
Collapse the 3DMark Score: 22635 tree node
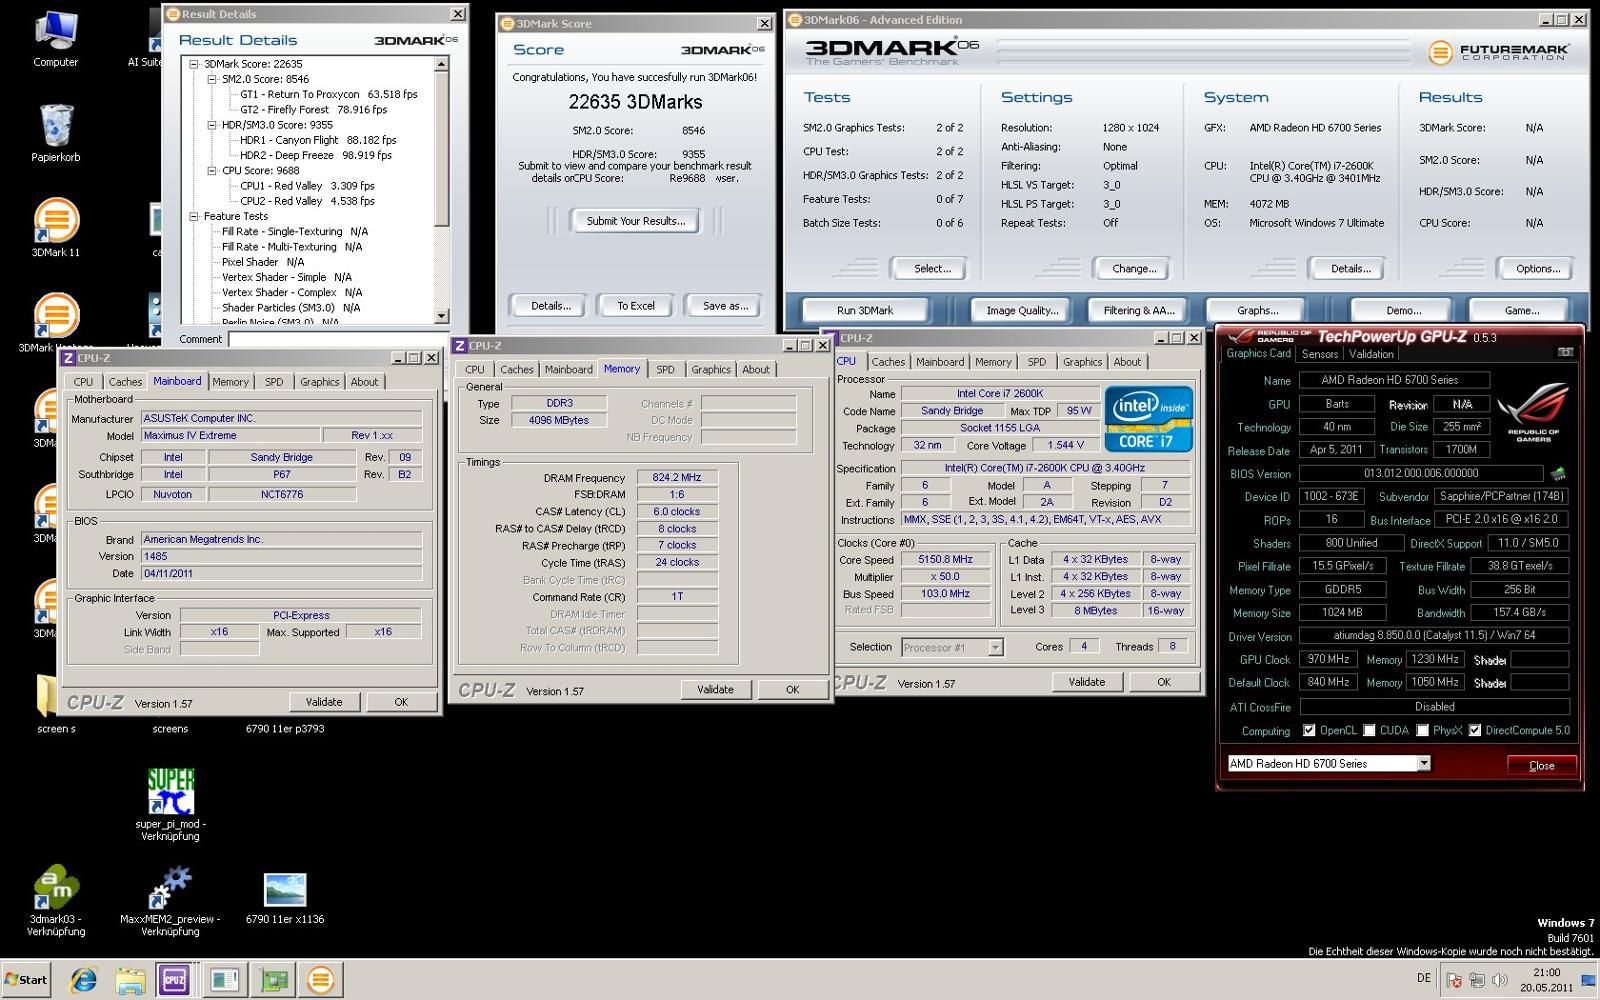194,64
